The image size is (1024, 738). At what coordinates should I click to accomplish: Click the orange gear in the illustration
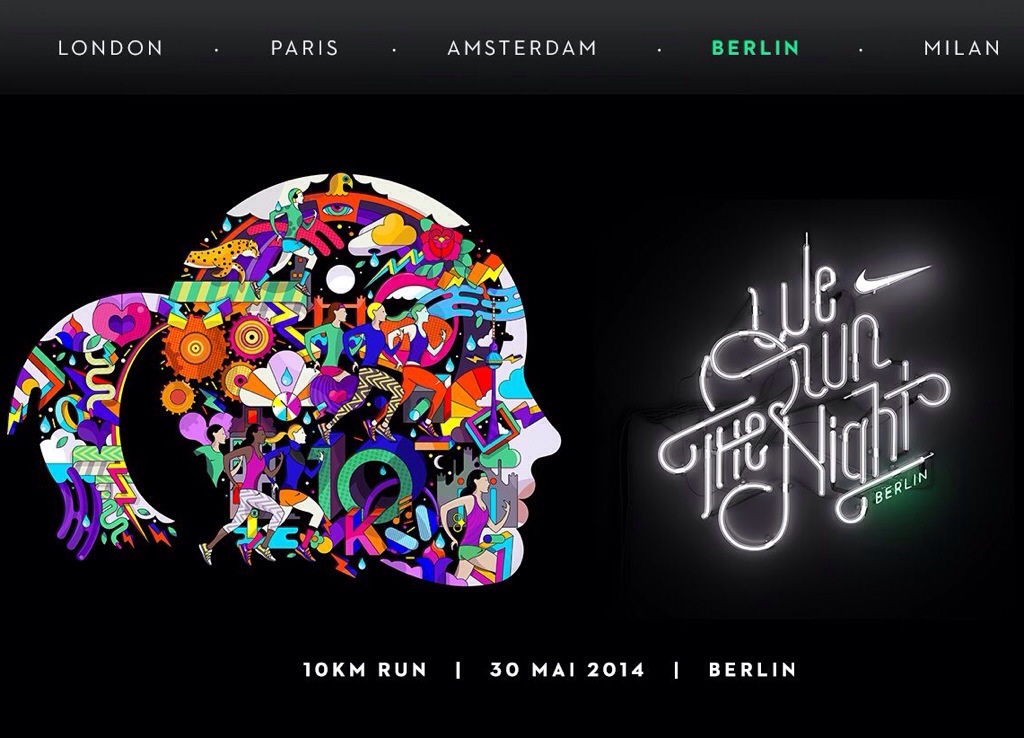[x=194, y=347]
